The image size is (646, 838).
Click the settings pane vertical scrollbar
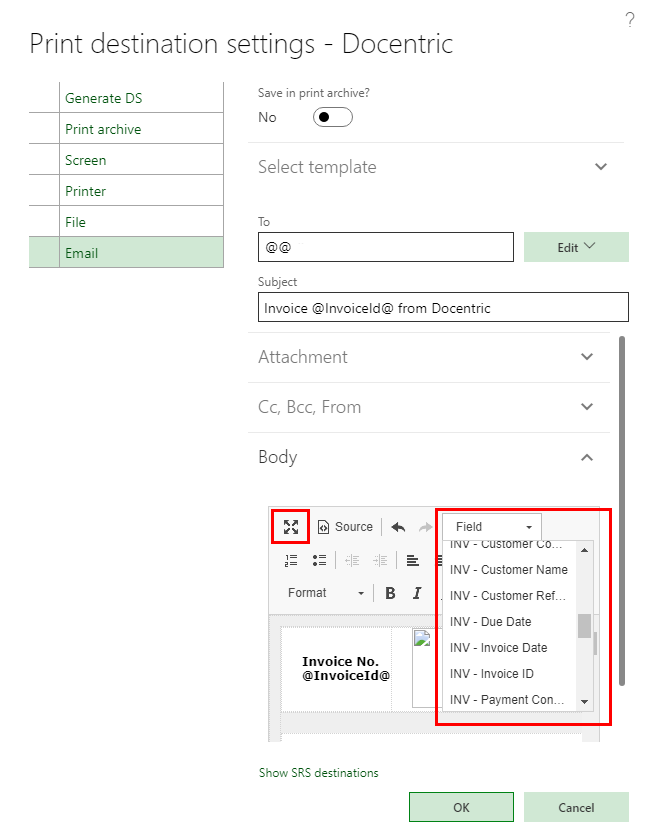[621, 510]
